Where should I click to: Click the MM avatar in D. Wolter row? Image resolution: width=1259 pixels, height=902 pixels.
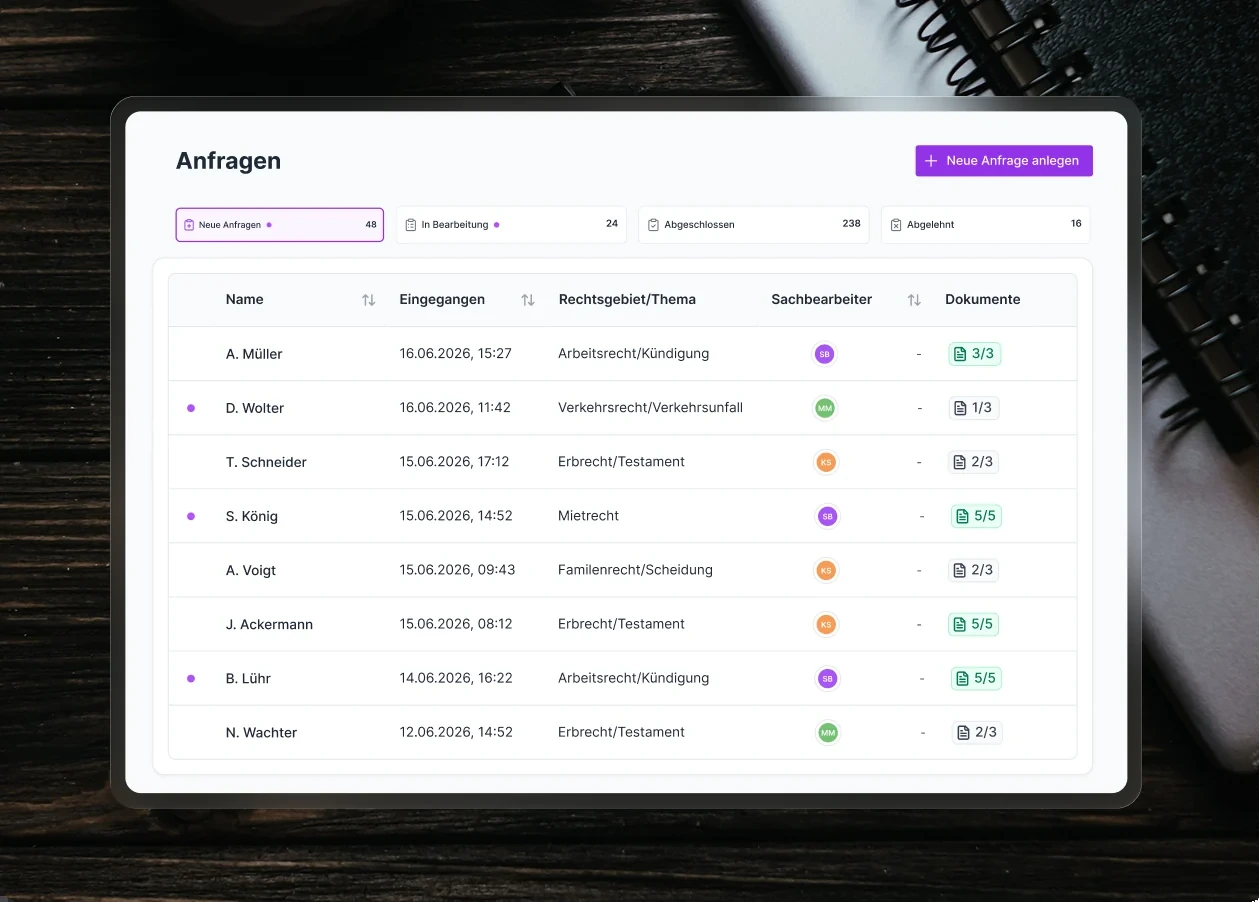[824, 408]
